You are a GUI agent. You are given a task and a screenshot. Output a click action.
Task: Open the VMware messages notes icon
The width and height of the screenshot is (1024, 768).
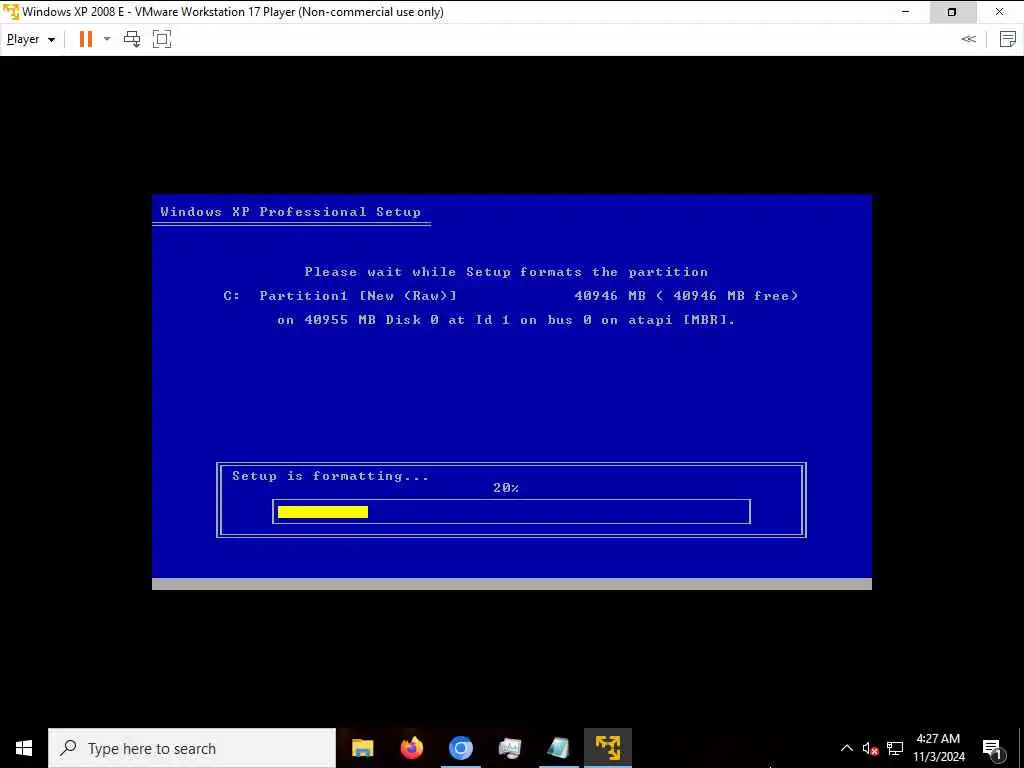1008,39
